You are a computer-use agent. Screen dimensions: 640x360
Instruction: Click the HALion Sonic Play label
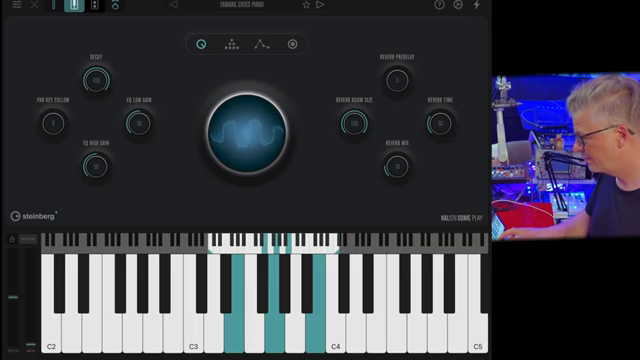[x=462, y=218]
